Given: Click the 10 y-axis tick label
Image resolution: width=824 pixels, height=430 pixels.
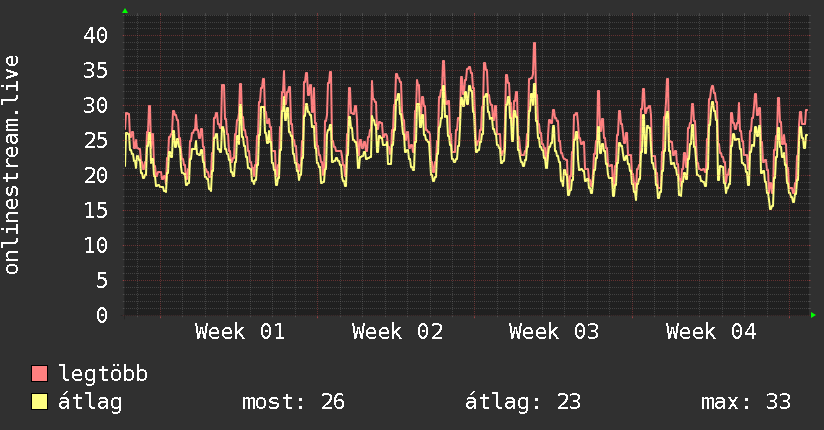Looking at the screenshot, I should pyautogui.click(x=96, y=245).
